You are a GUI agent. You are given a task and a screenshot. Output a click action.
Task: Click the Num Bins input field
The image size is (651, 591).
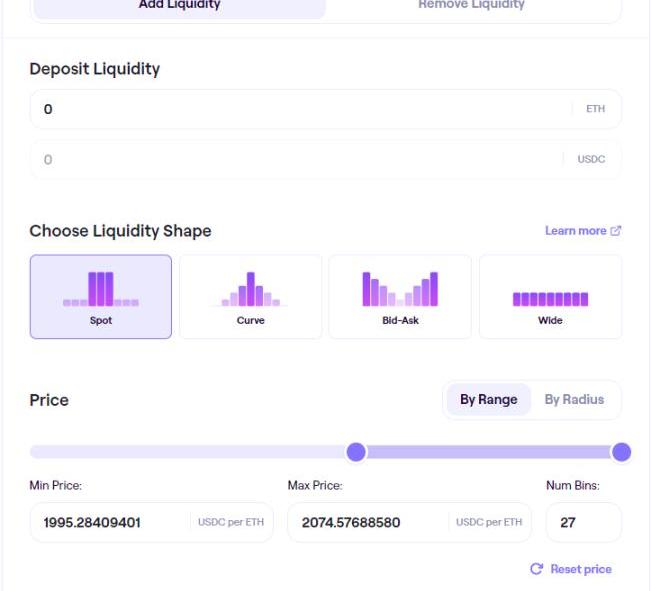click(x=583, y=522)
